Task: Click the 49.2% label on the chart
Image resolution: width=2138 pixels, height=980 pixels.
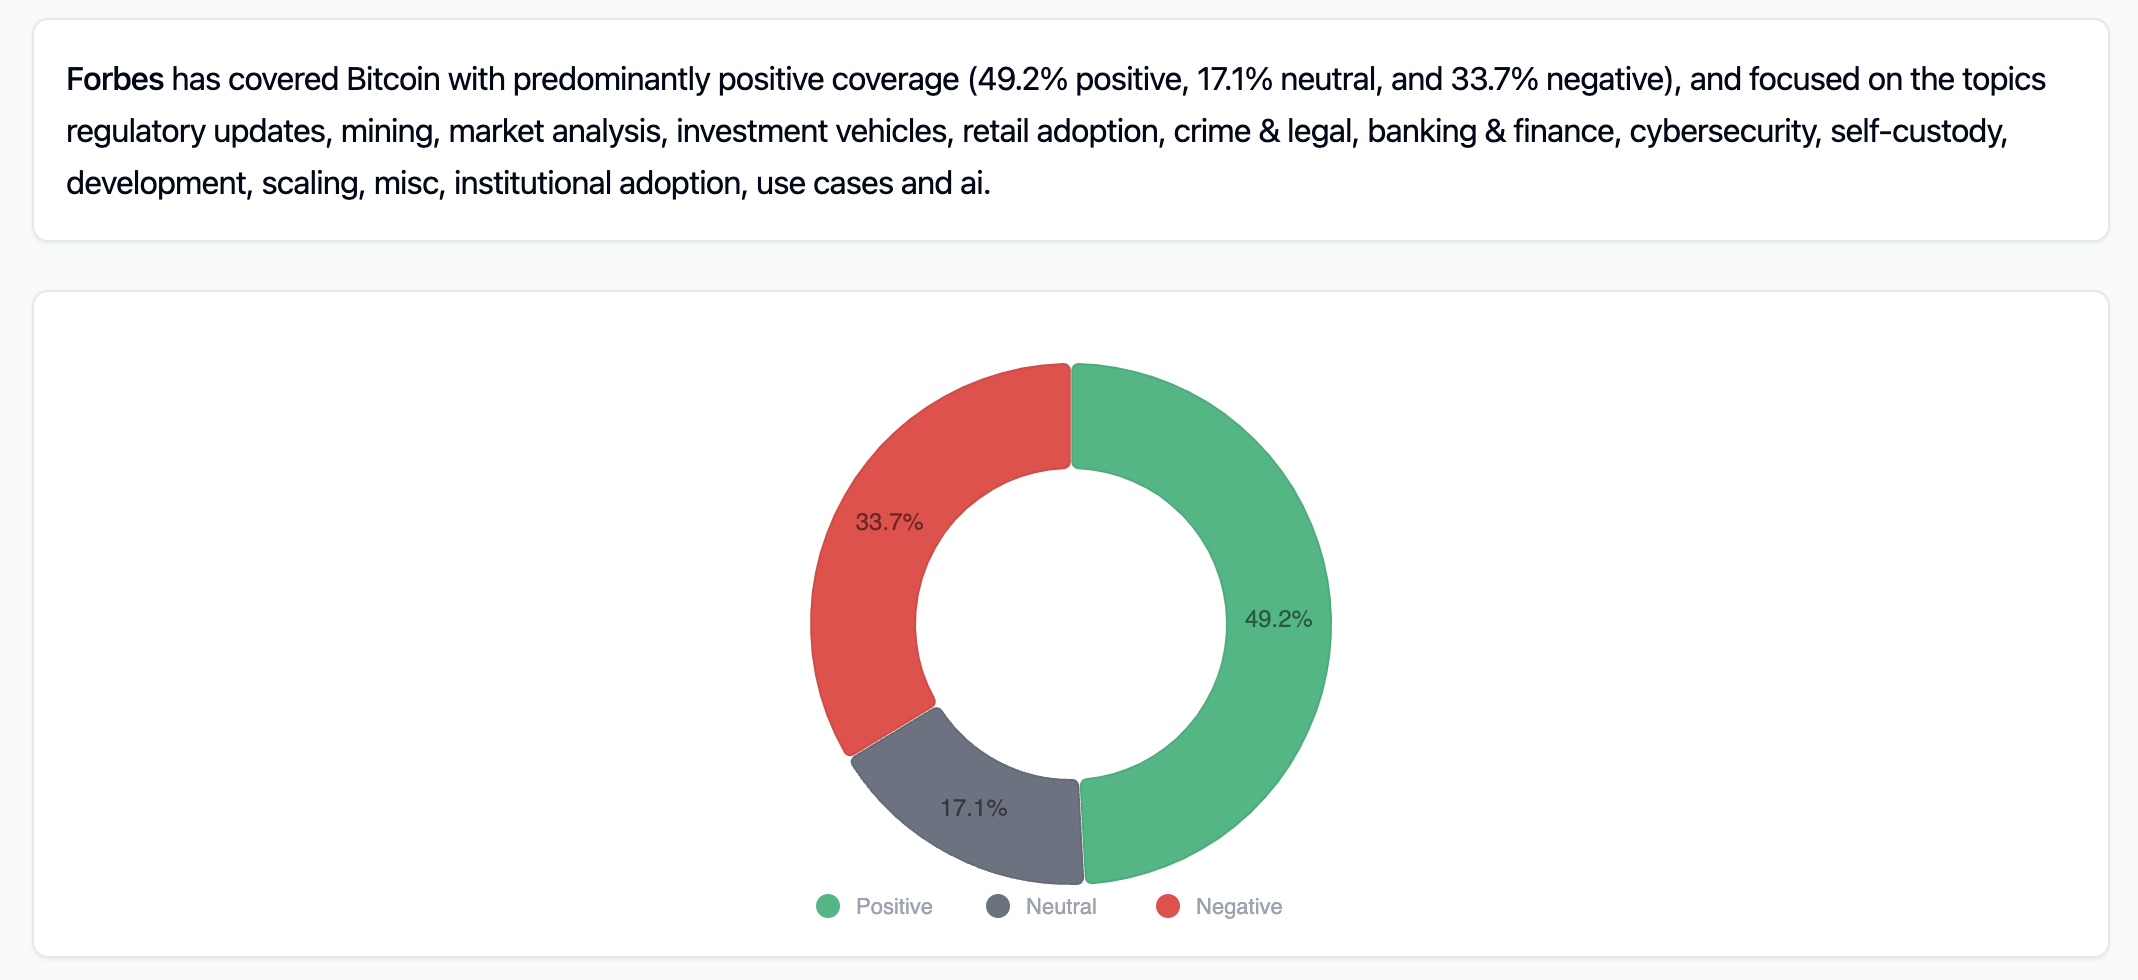Action: [1278, 619]
